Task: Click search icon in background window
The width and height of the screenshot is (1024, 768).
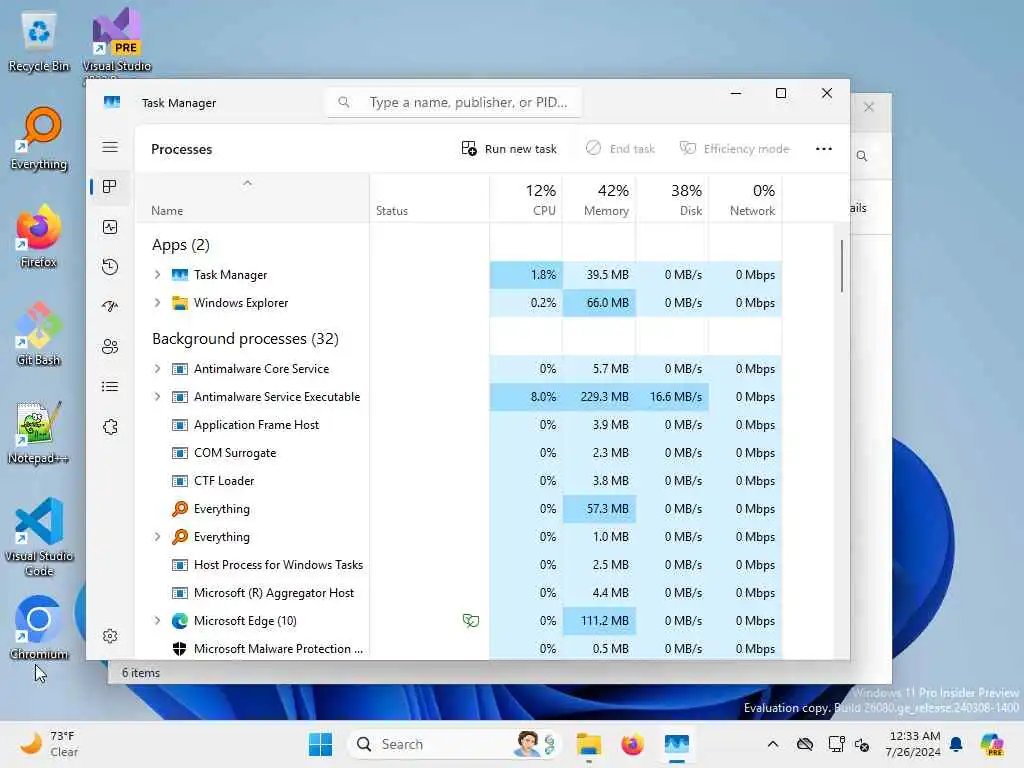Action: click(862, 156)
